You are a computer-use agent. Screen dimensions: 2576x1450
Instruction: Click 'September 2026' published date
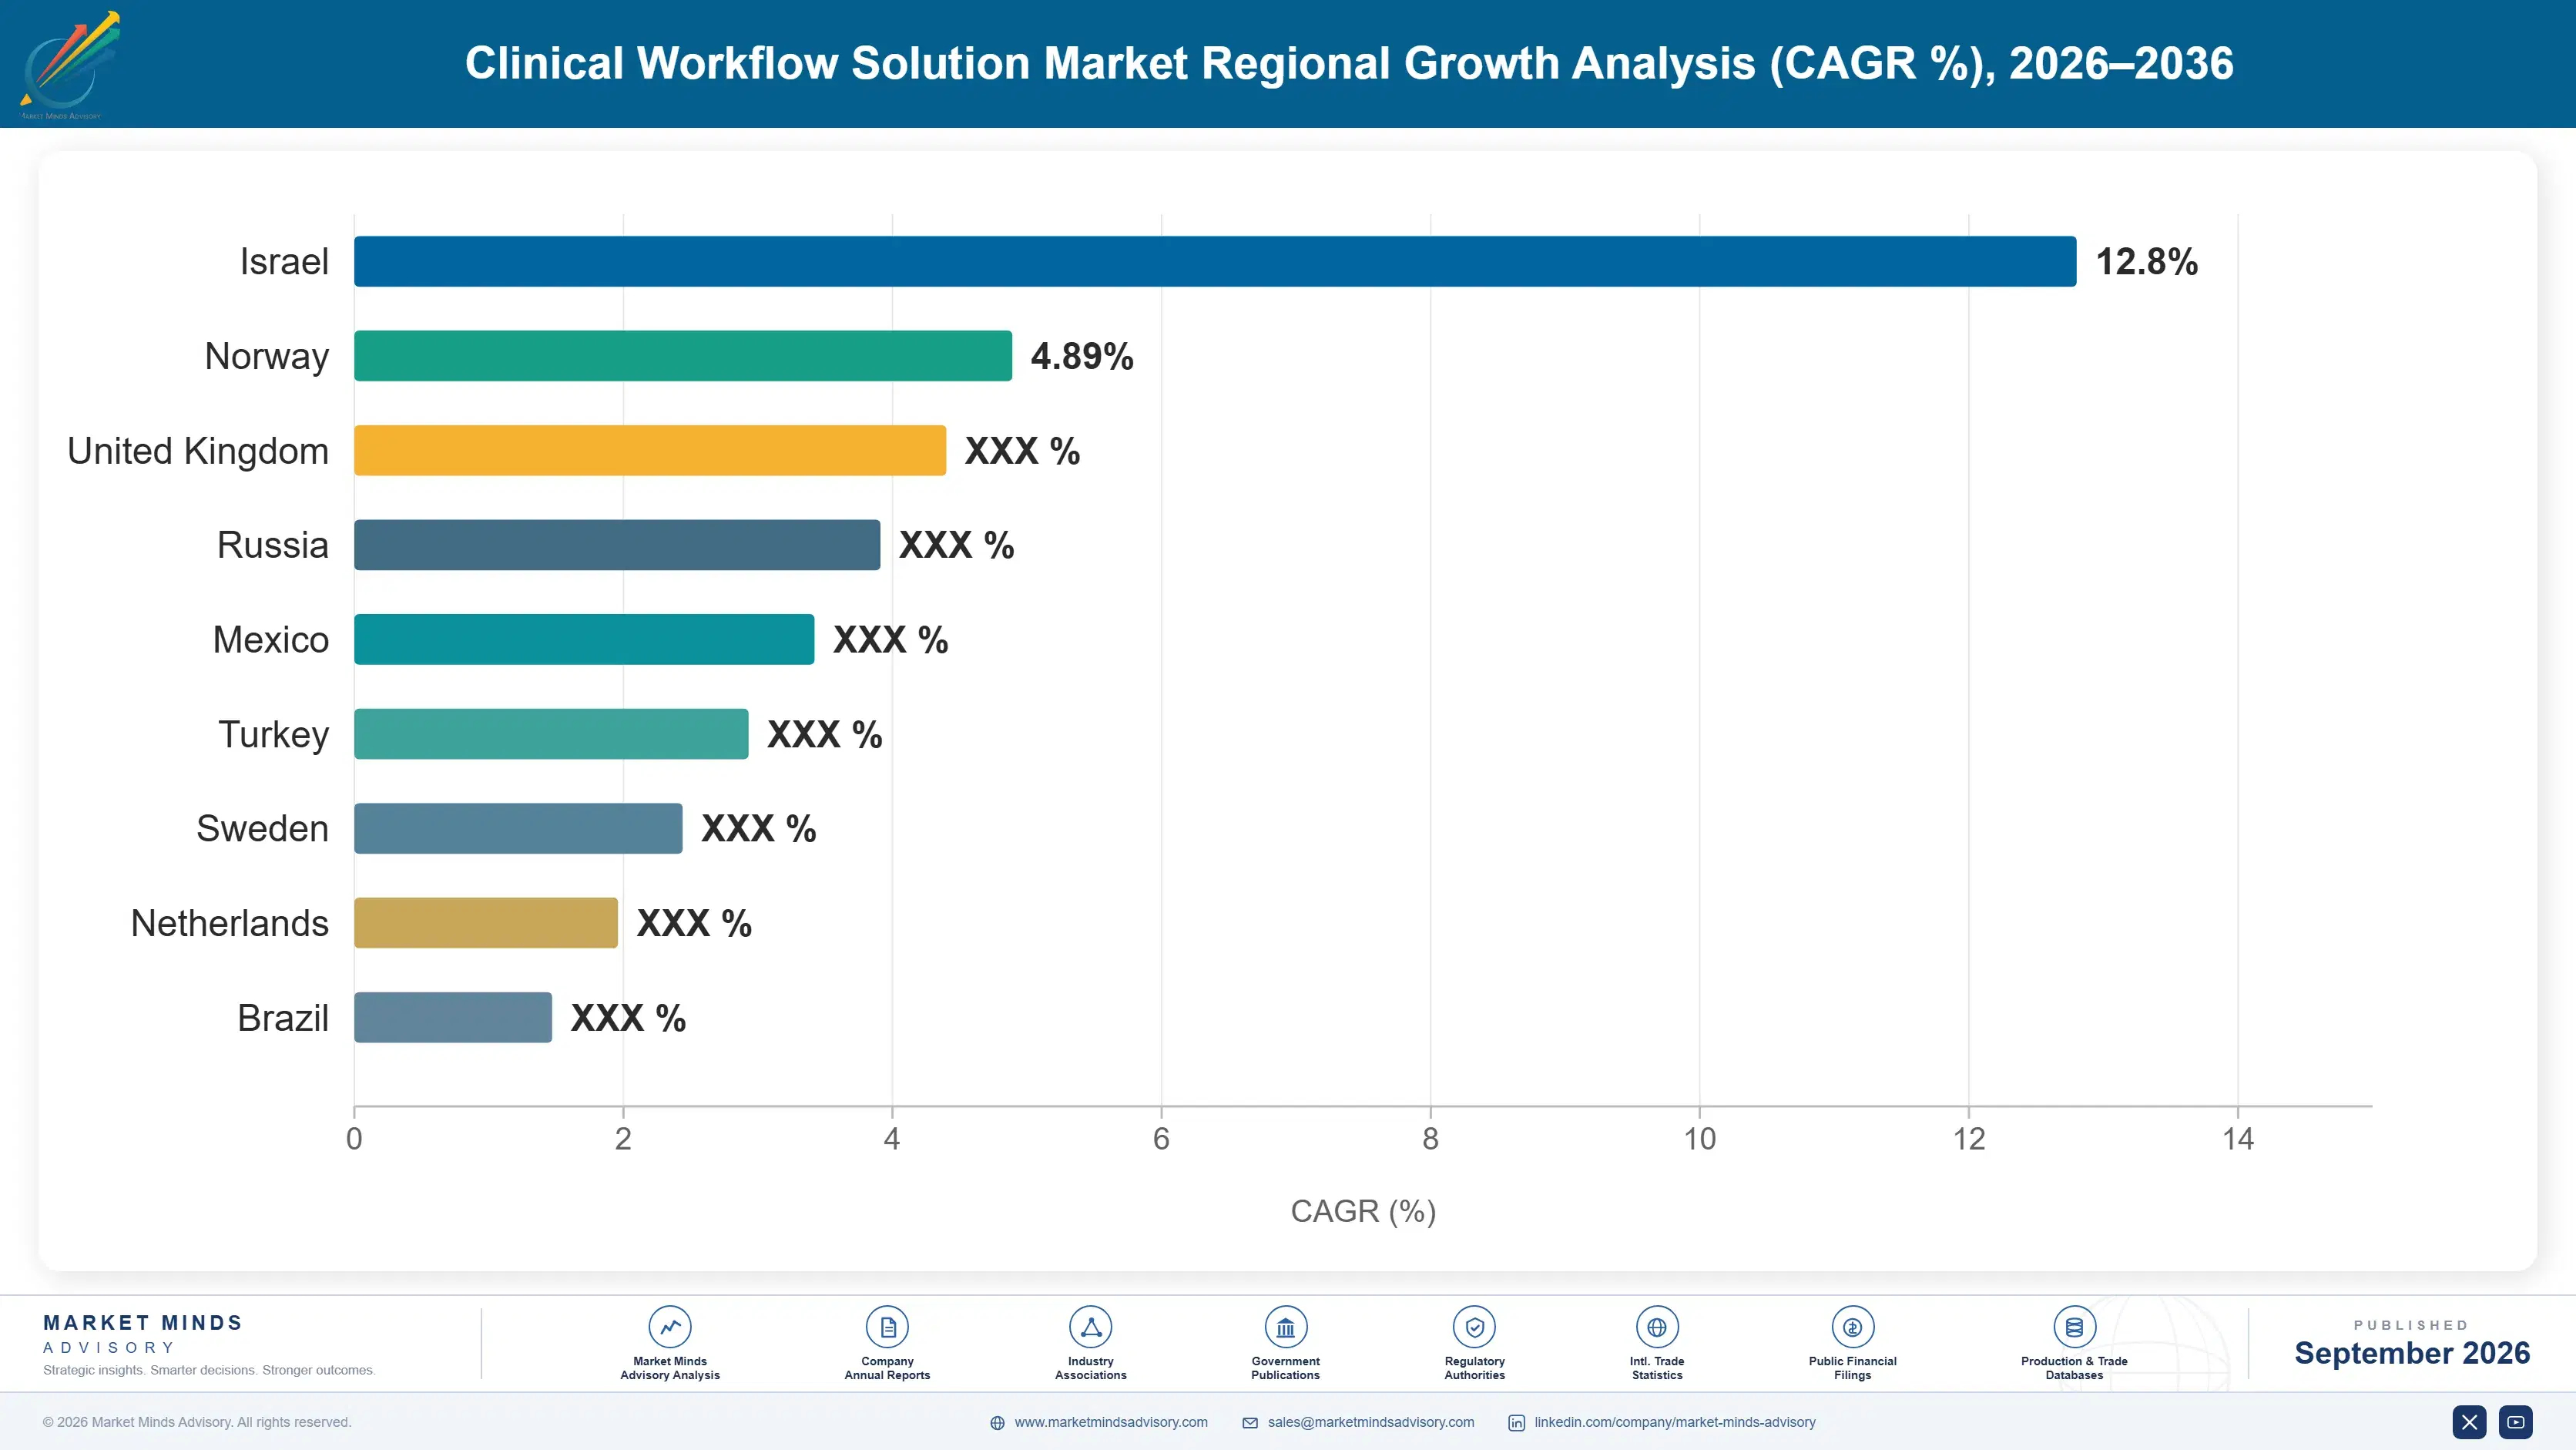(2412, 1353)
